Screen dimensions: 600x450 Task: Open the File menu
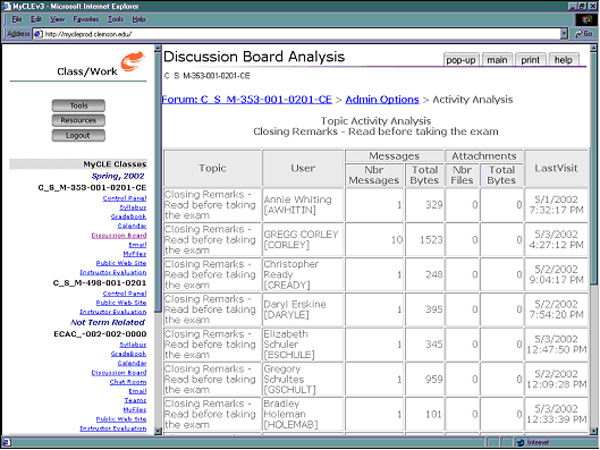click(16, 19)
